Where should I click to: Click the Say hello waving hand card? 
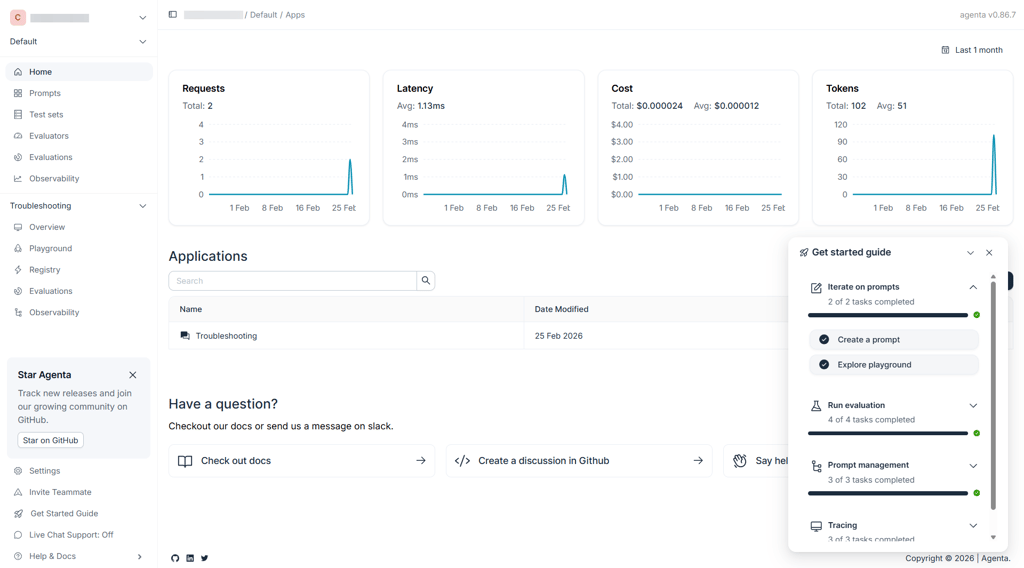pos(756,461)
